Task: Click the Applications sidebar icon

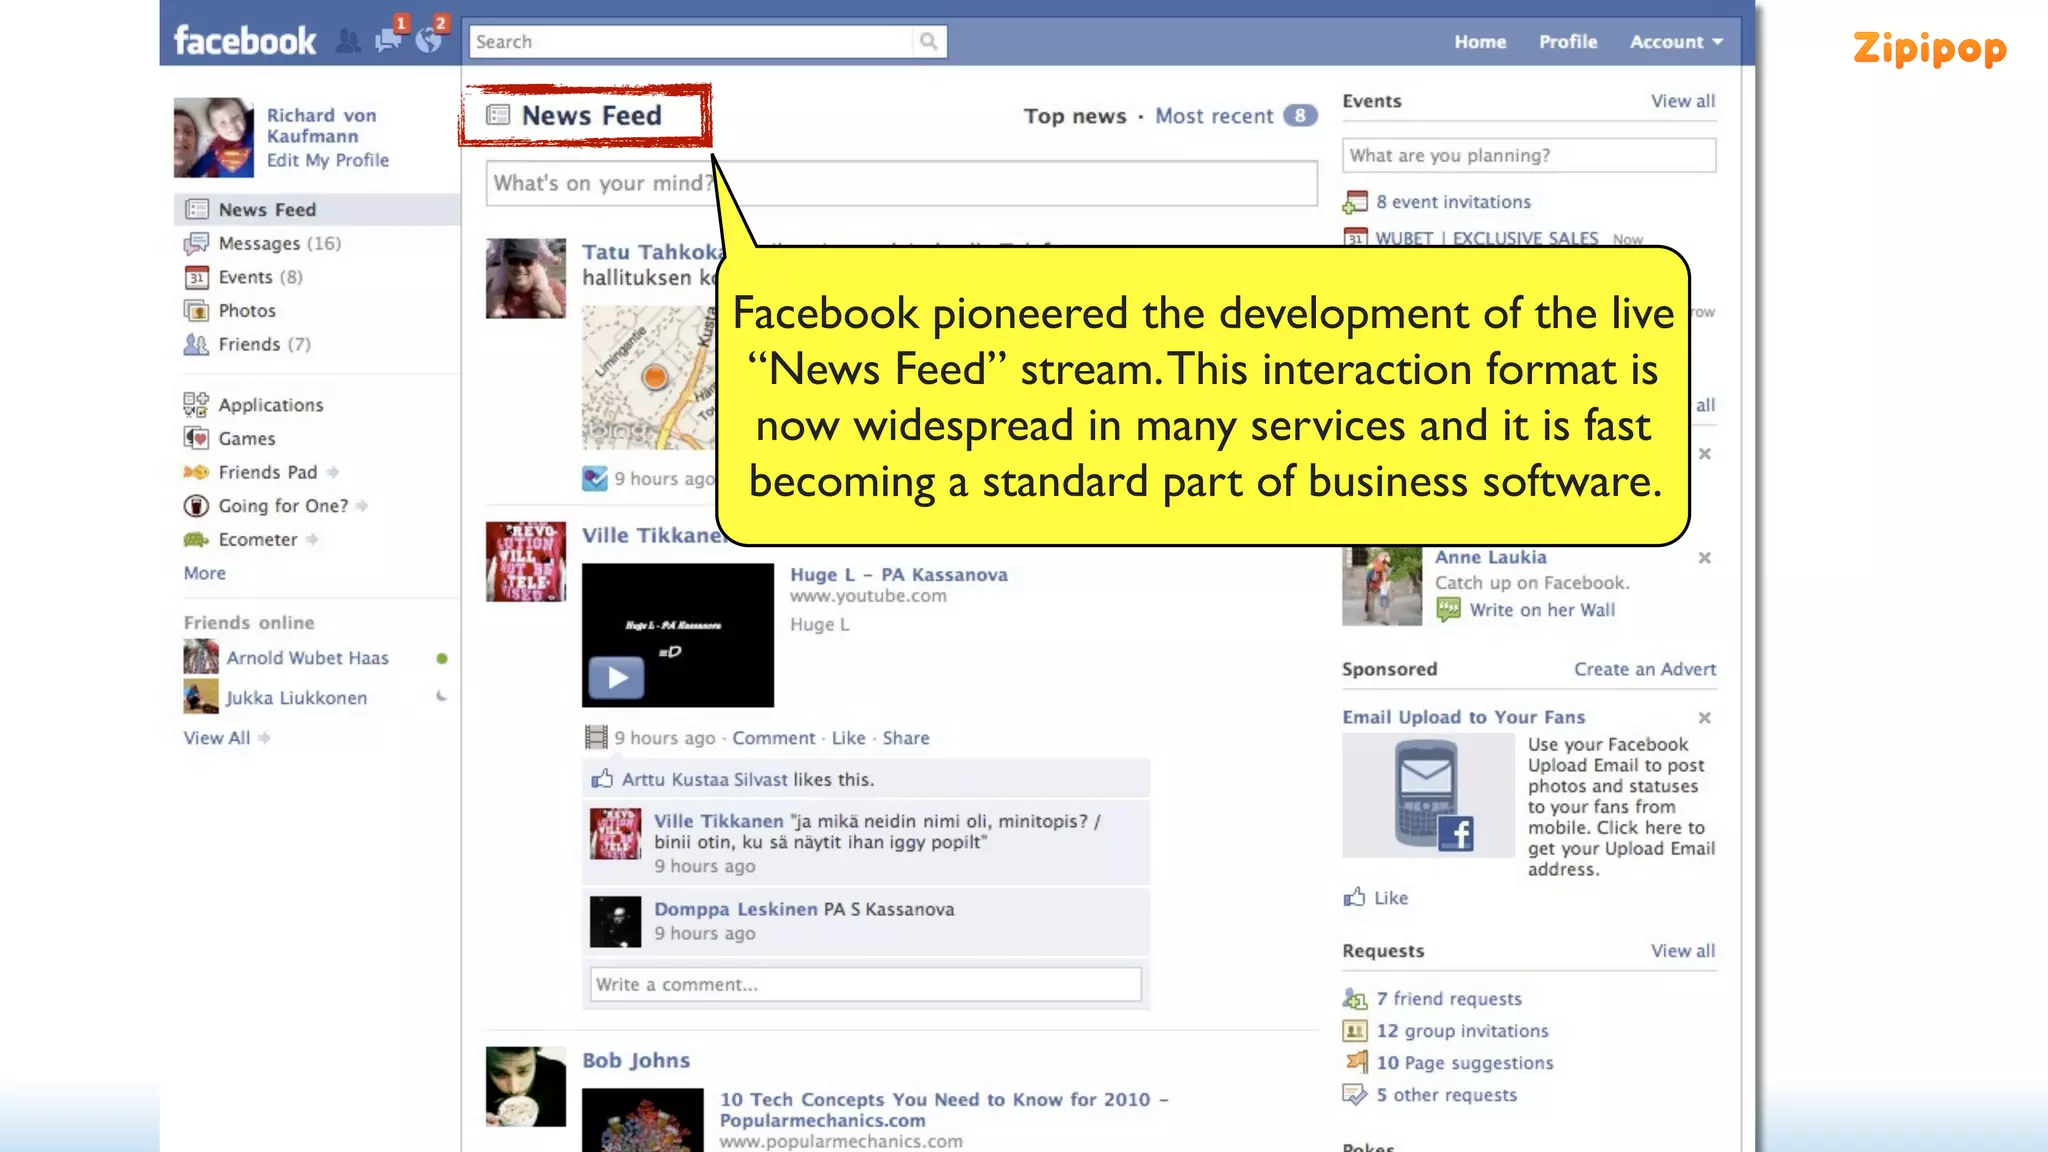Action: pyautogui.click(x=196, y=405)
